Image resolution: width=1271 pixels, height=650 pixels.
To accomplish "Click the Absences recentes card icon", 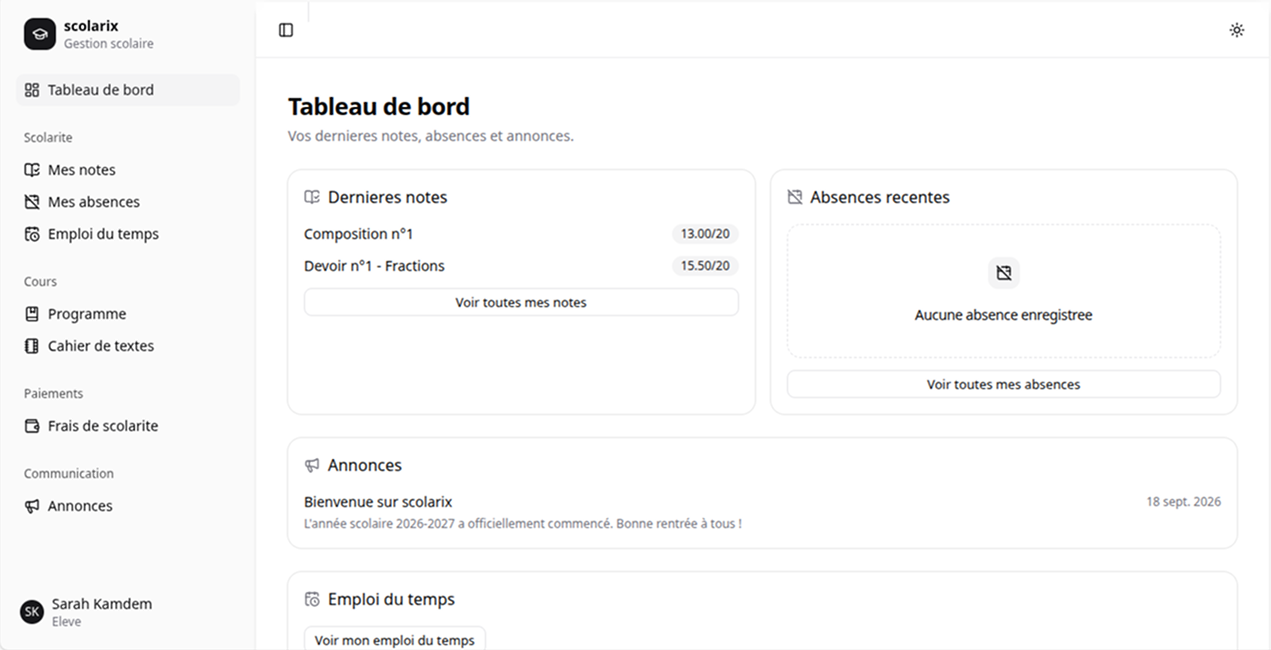I will [795, 197].
